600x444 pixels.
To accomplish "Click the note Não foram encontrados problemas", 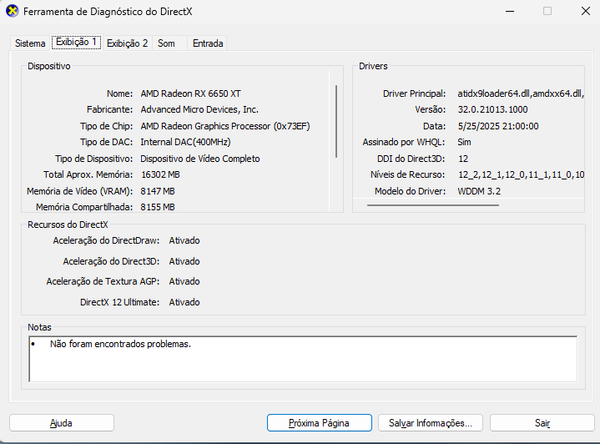I will 120,344.
